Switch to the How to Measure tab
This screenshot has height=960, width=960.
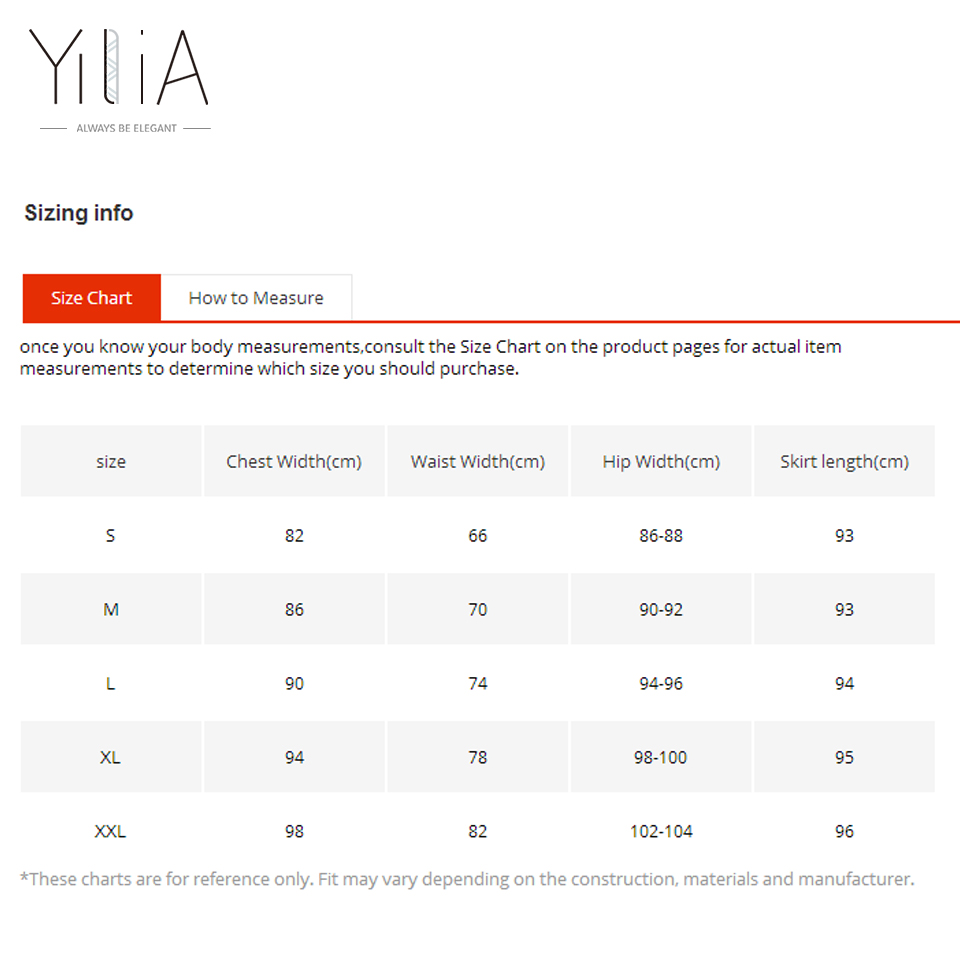(x=256, y=298)
